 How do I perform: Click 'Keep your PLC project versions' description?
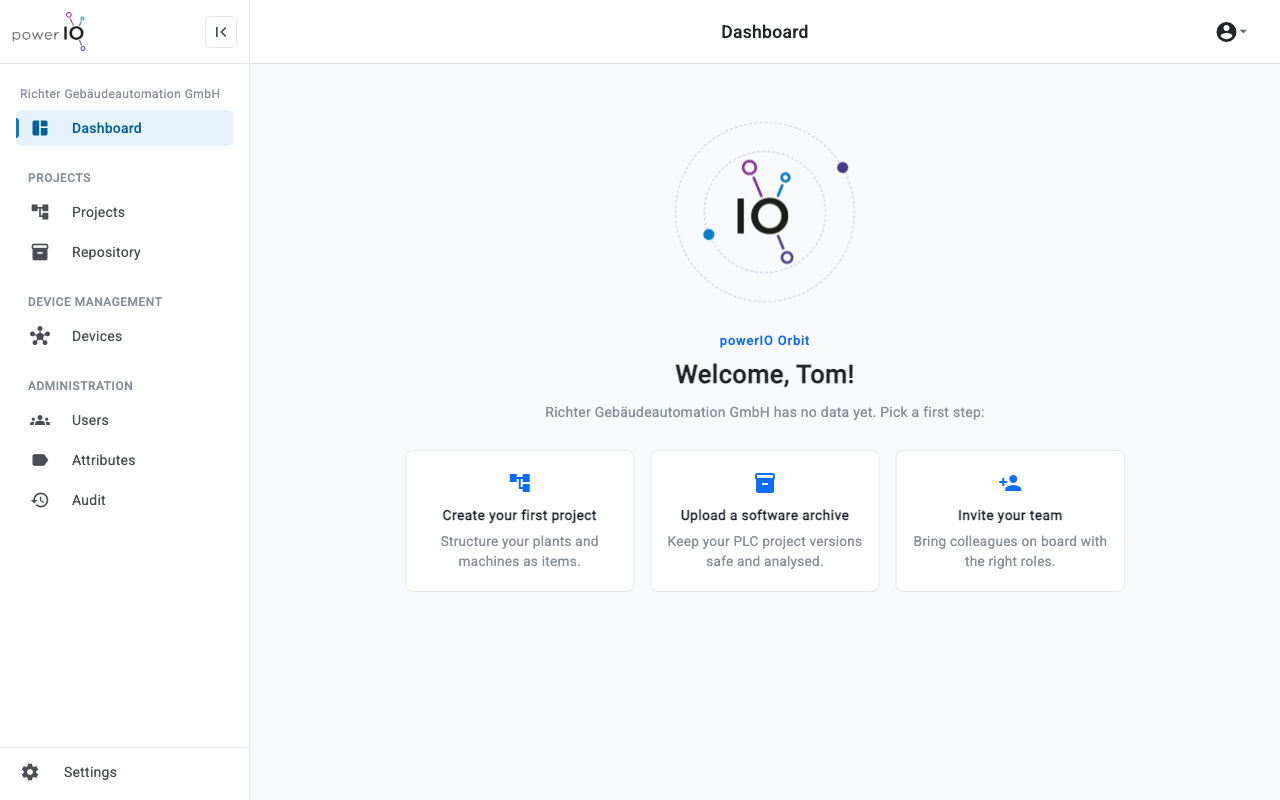[765, 551]
